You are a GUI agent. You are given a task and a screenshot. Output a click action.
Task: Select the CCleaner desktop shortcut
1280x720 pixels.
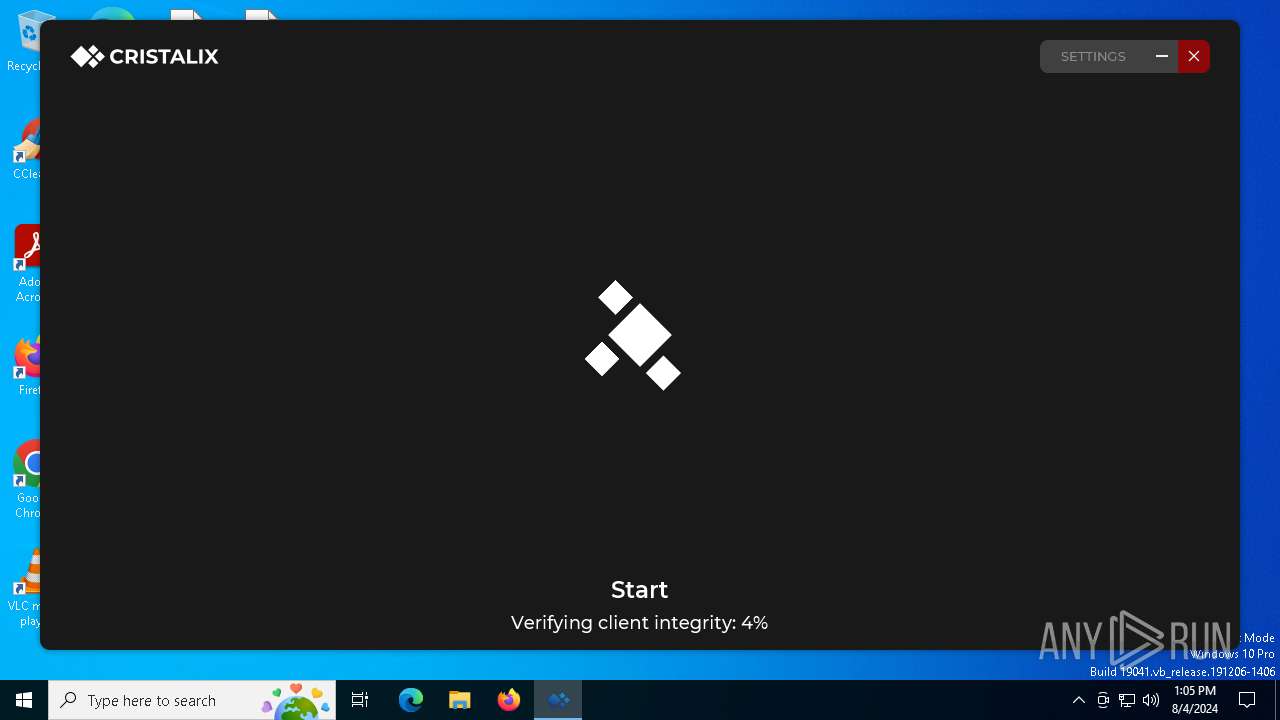coord(28,150)
